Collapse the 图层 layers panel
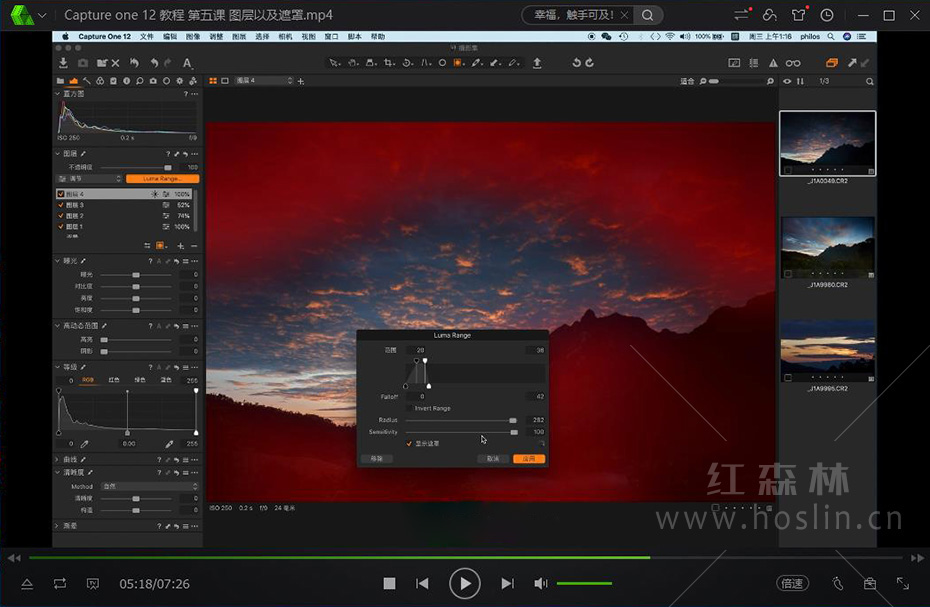The width and height of the screenshot is (930, 607). click(58, 154)
